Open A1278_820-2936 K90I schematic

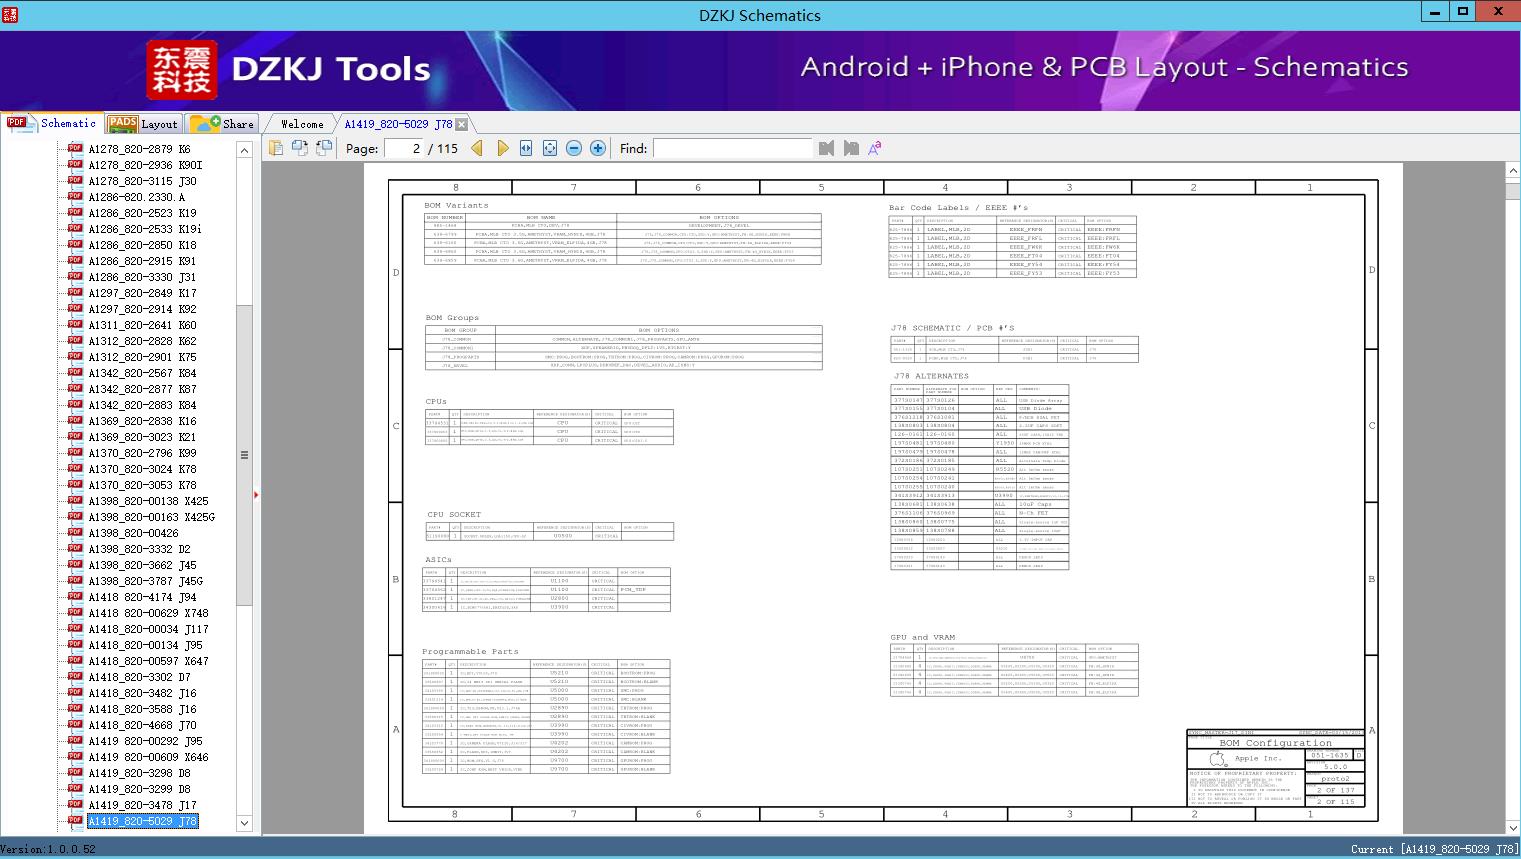coord(145,165)
